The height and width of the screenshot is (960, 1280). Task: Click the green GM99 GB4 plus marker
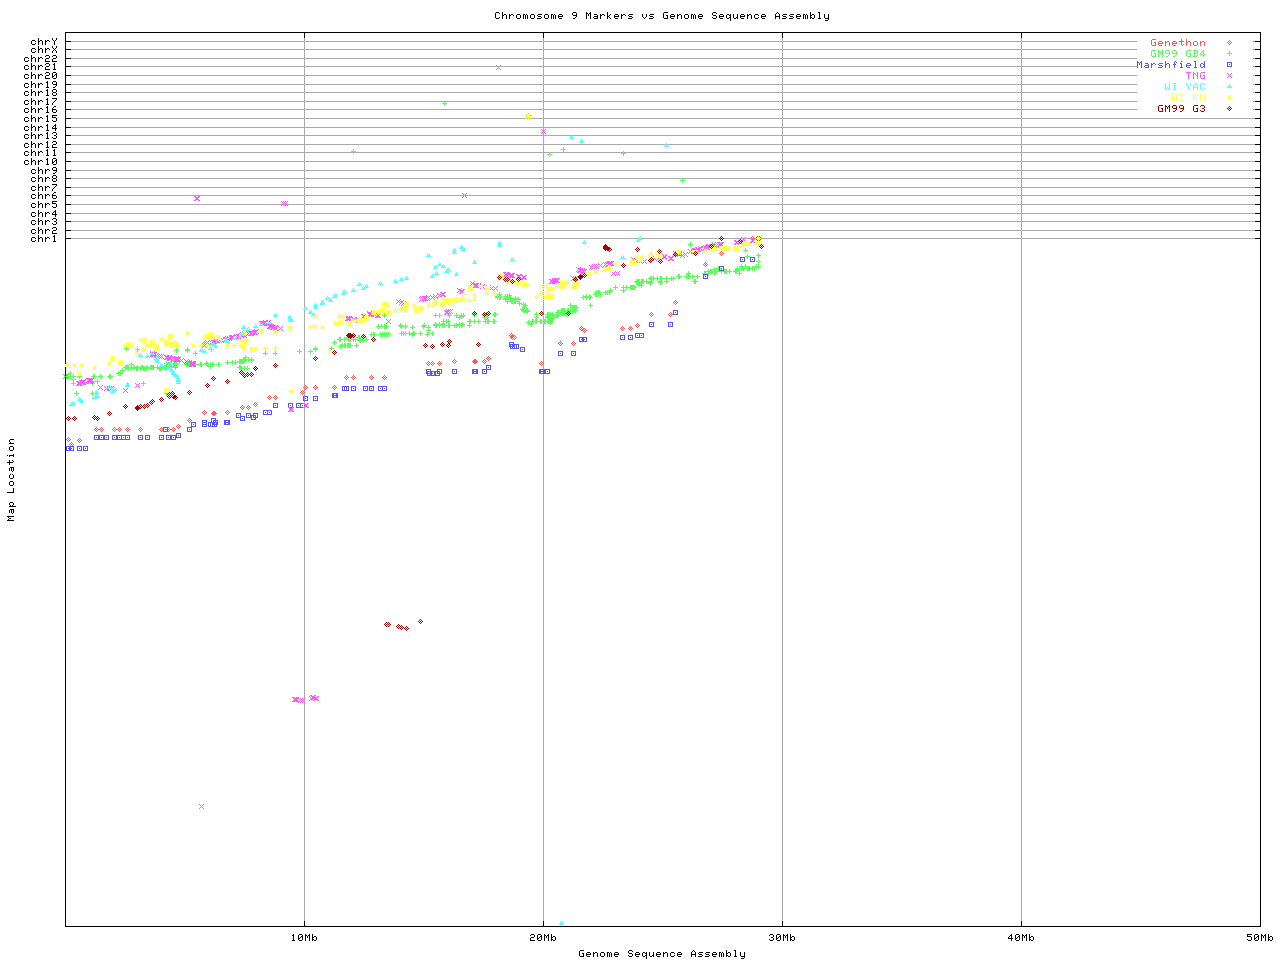coord(1229,54)
